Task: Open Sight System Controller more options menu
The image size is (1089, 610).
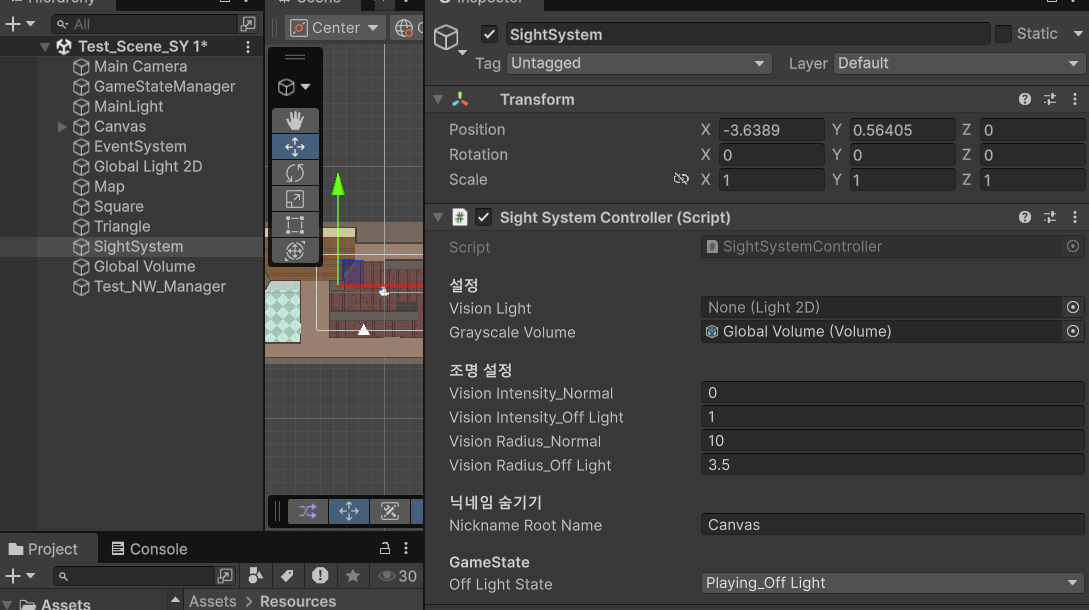Action: tap(1074, 217)
